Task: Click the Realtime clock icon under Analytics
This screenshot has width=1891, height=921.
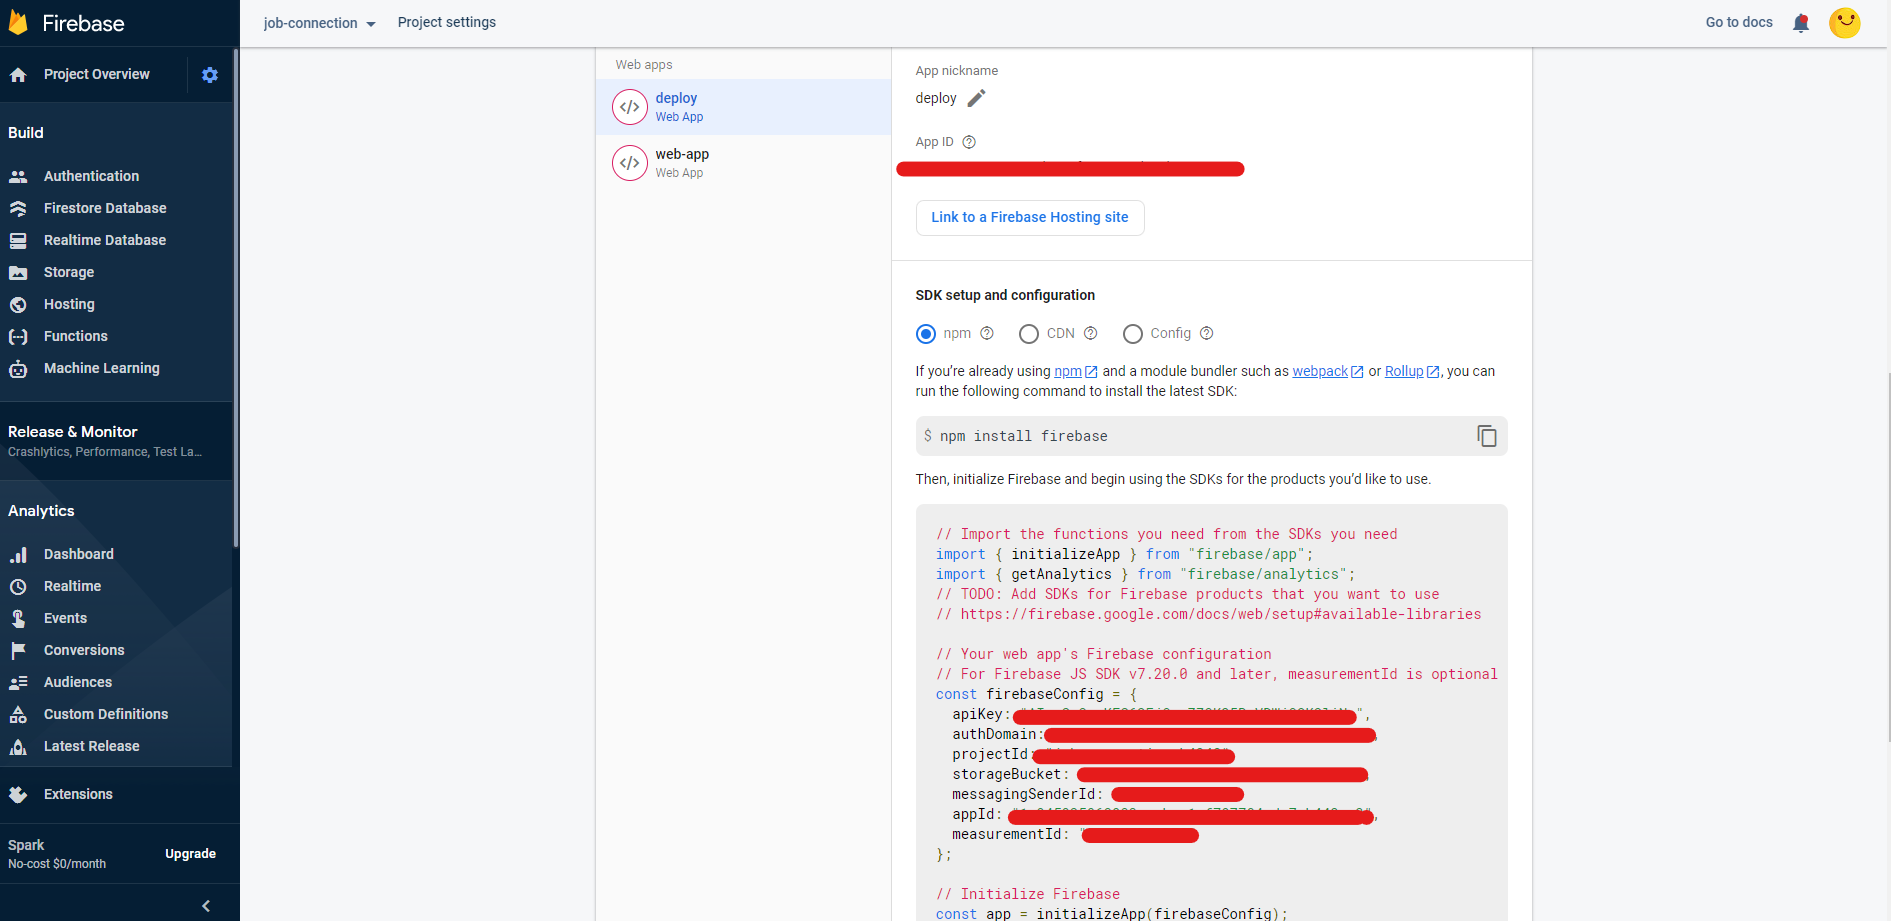Action: click(18, 586)
